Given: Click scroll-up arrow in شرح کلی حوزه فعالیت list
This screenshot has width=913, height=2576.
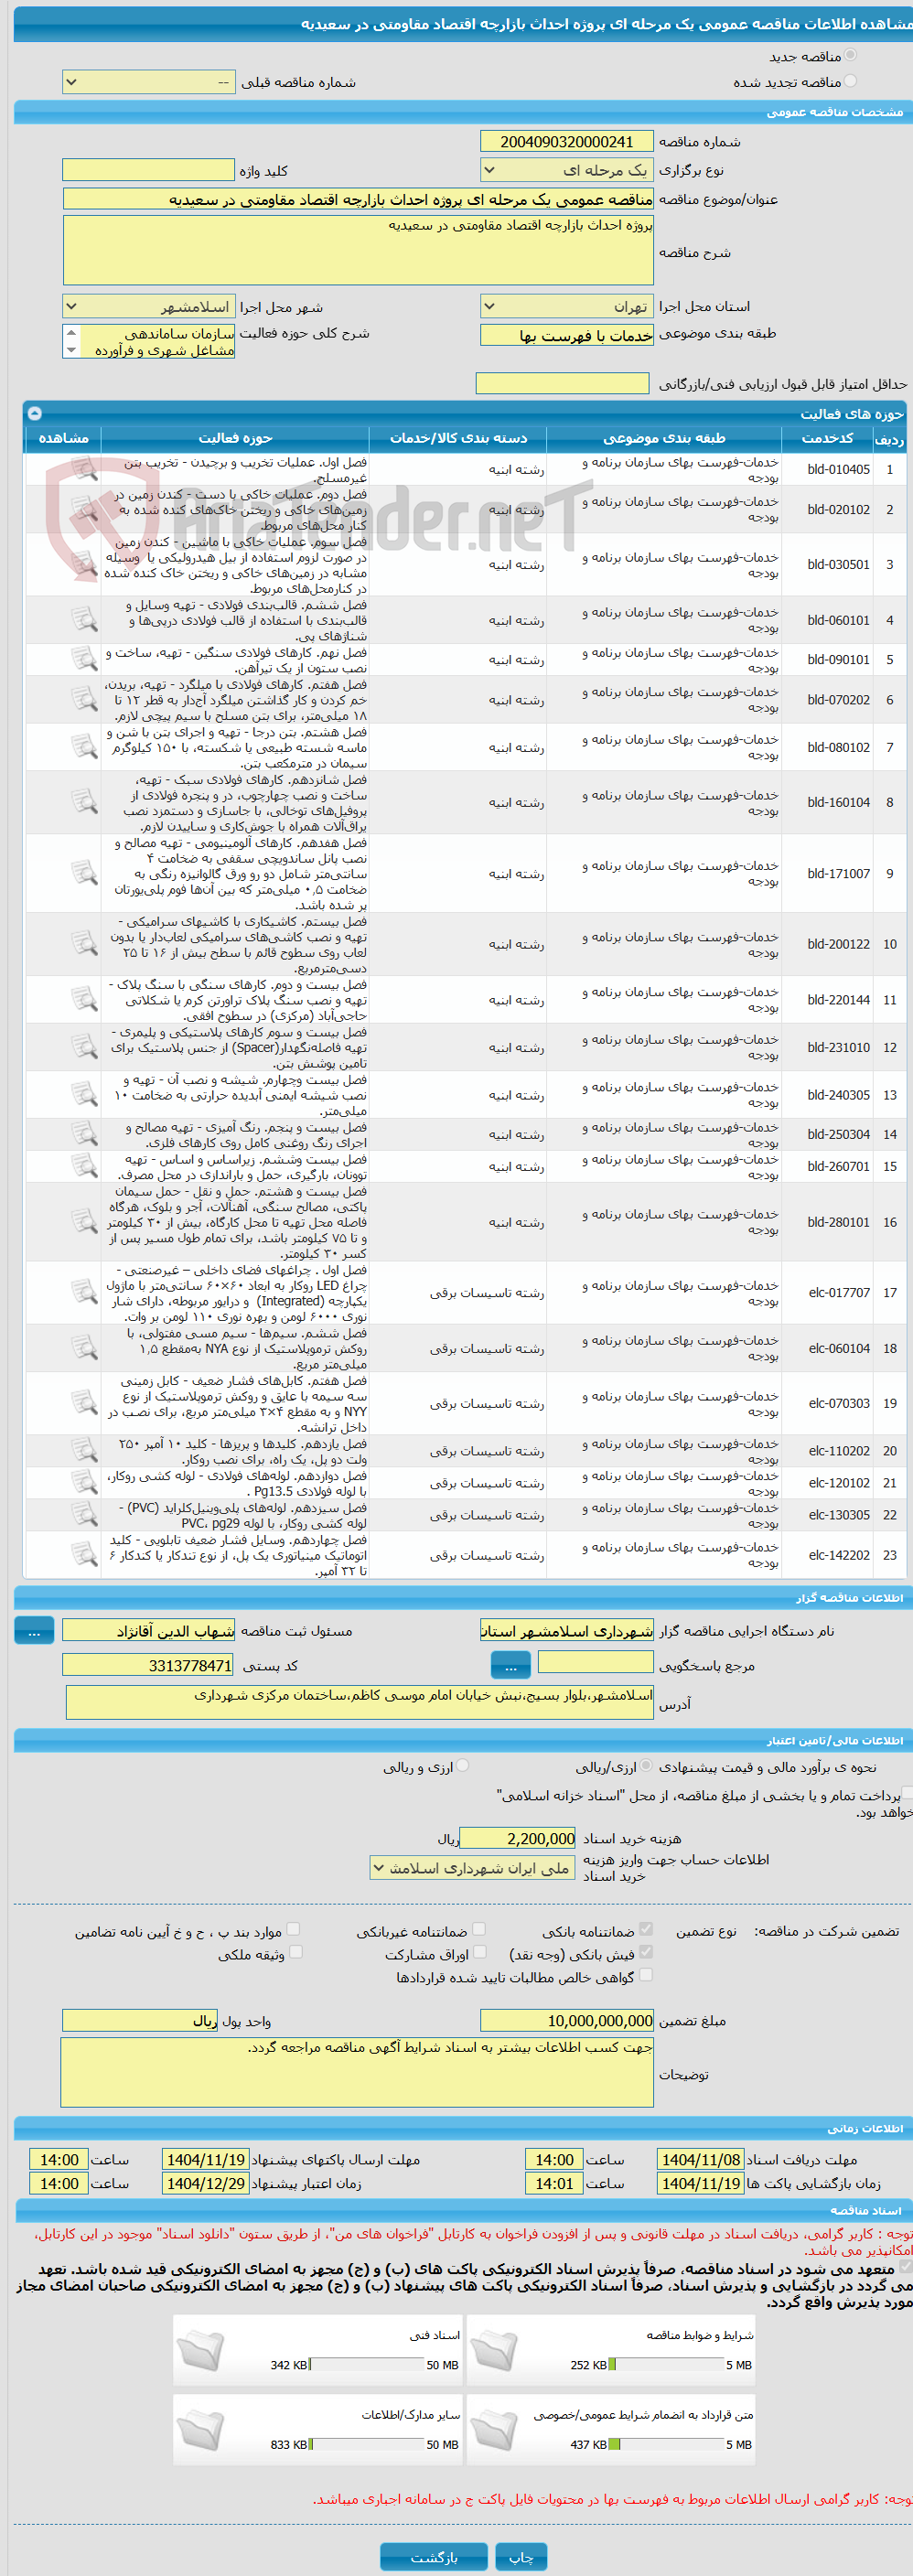Looking at the screenshot, I should click(71, 332).
